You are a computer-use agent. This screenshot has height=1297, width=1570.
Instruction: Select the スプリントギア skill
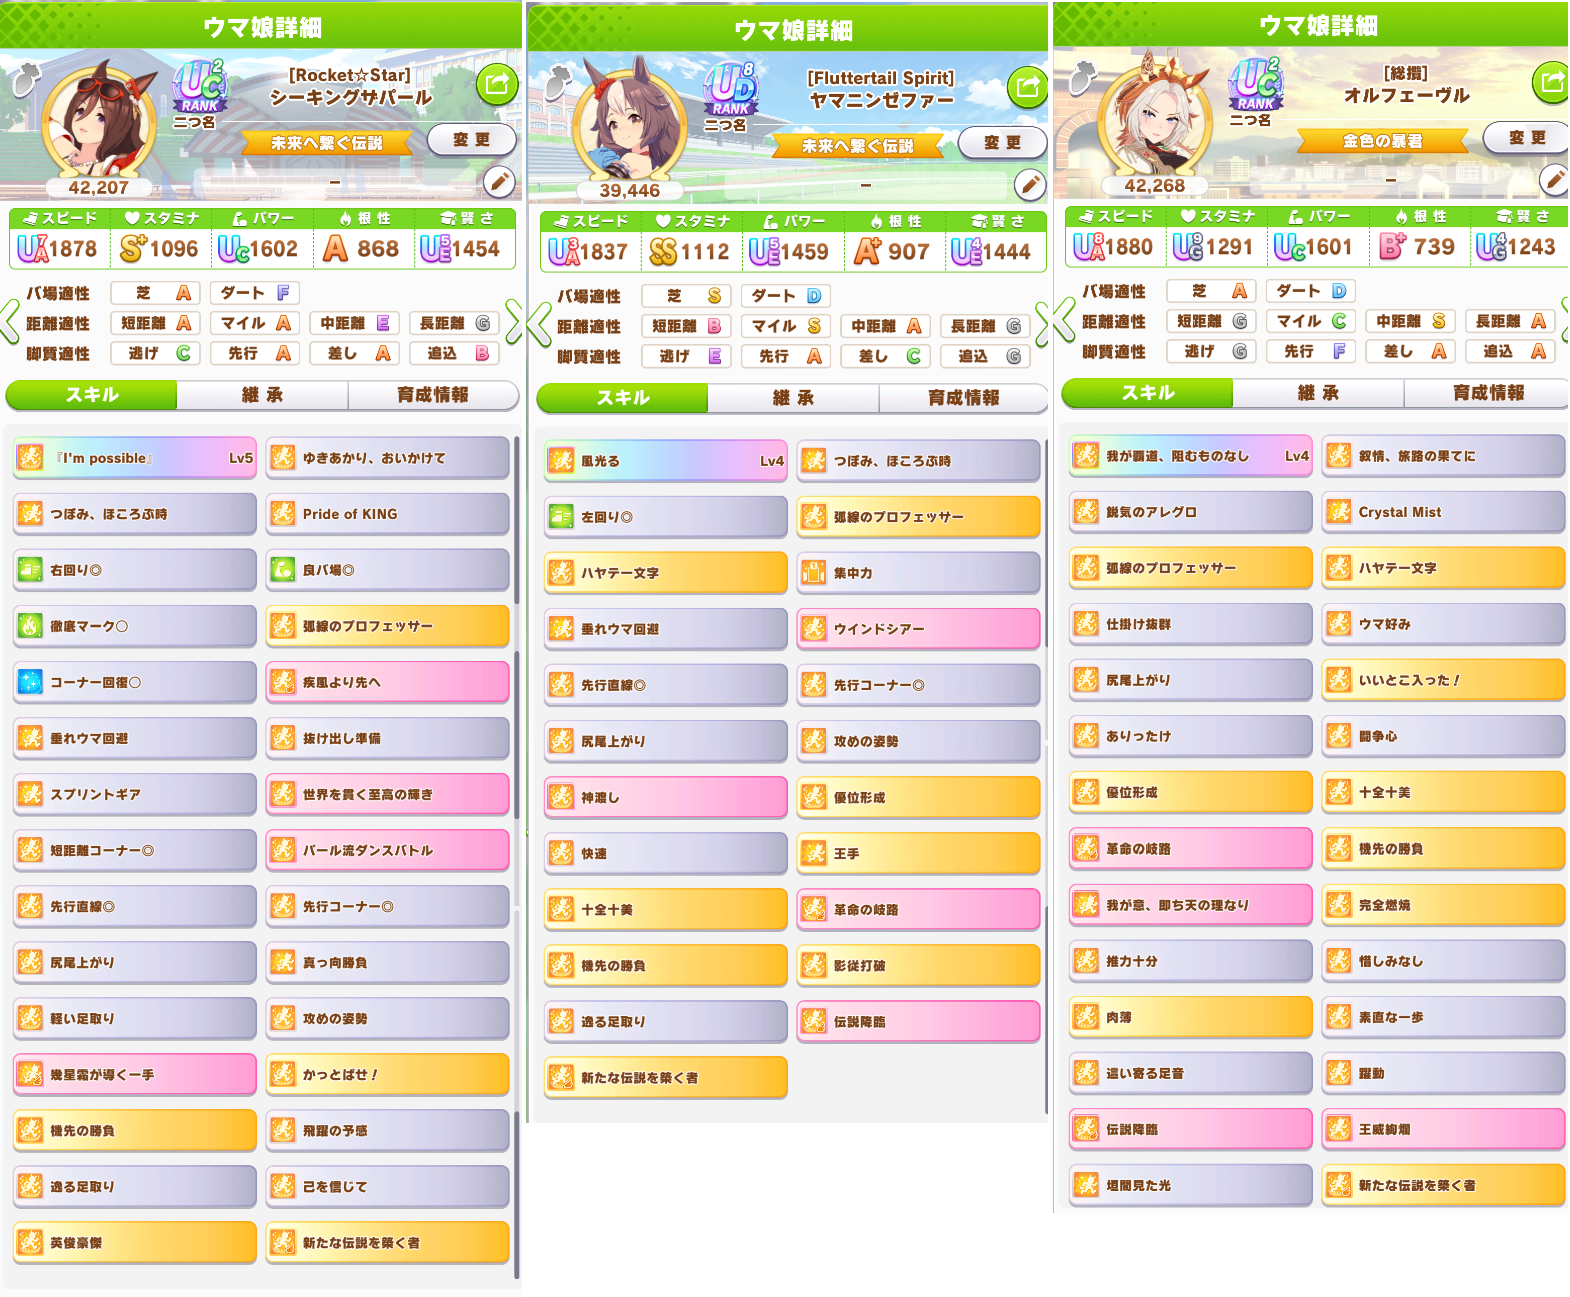coord(135,794)
